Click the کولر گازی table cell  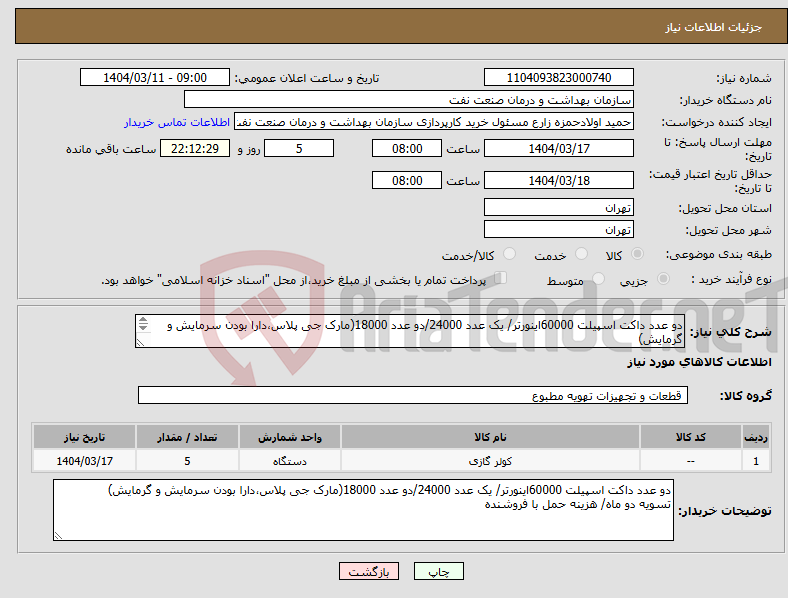point(490,461)
